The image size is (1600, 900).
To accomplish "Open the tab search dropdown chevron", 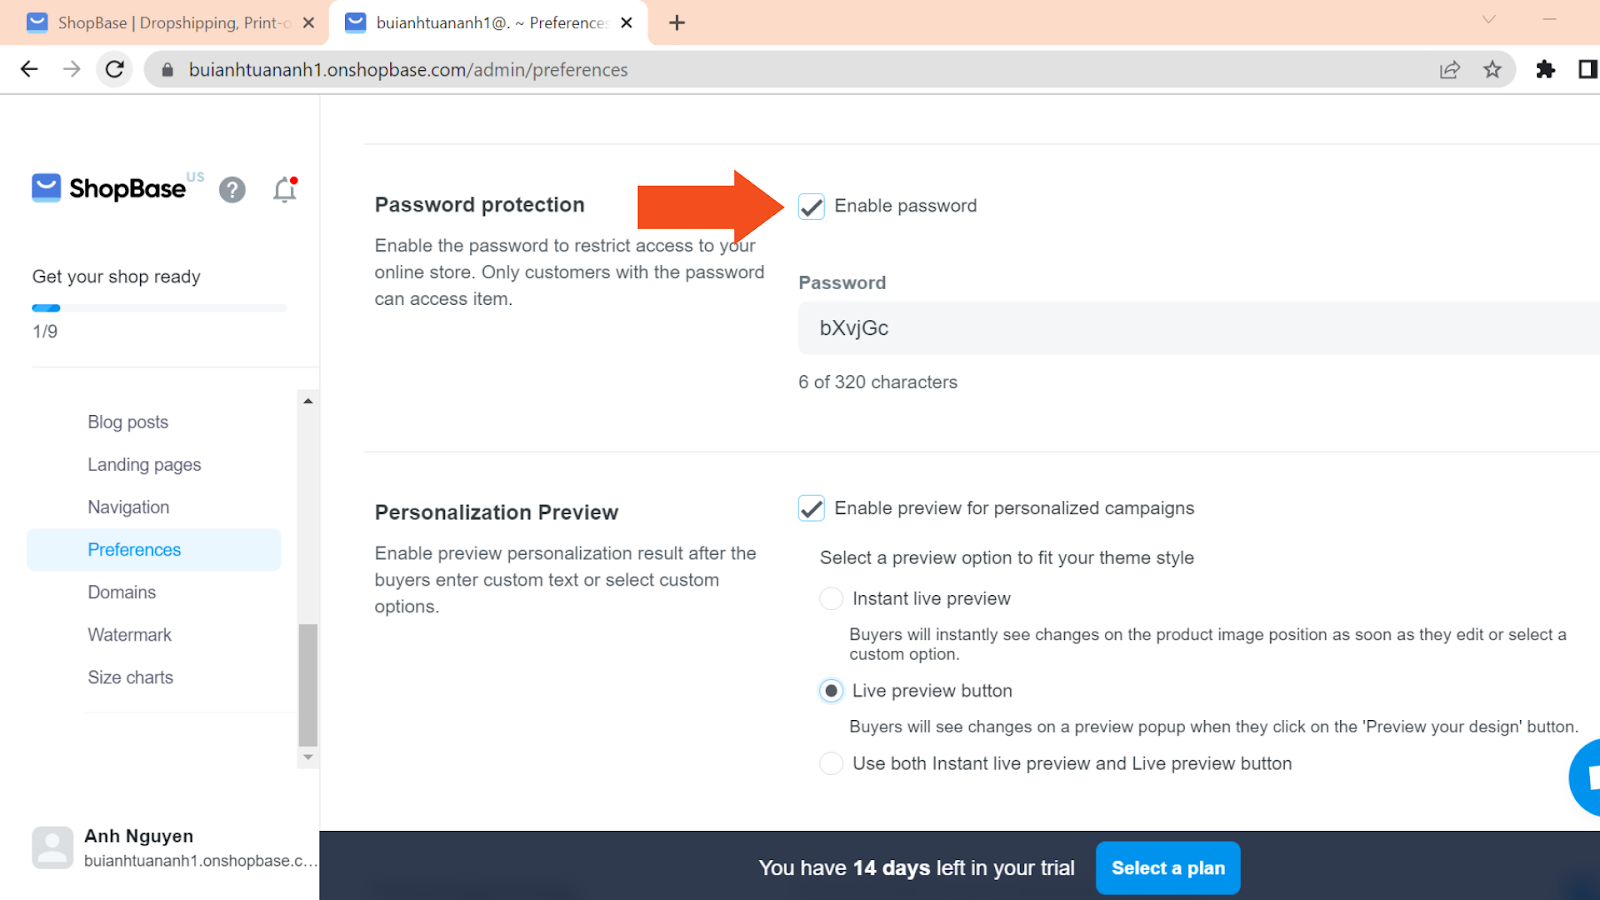I will tap(1488, 19).
